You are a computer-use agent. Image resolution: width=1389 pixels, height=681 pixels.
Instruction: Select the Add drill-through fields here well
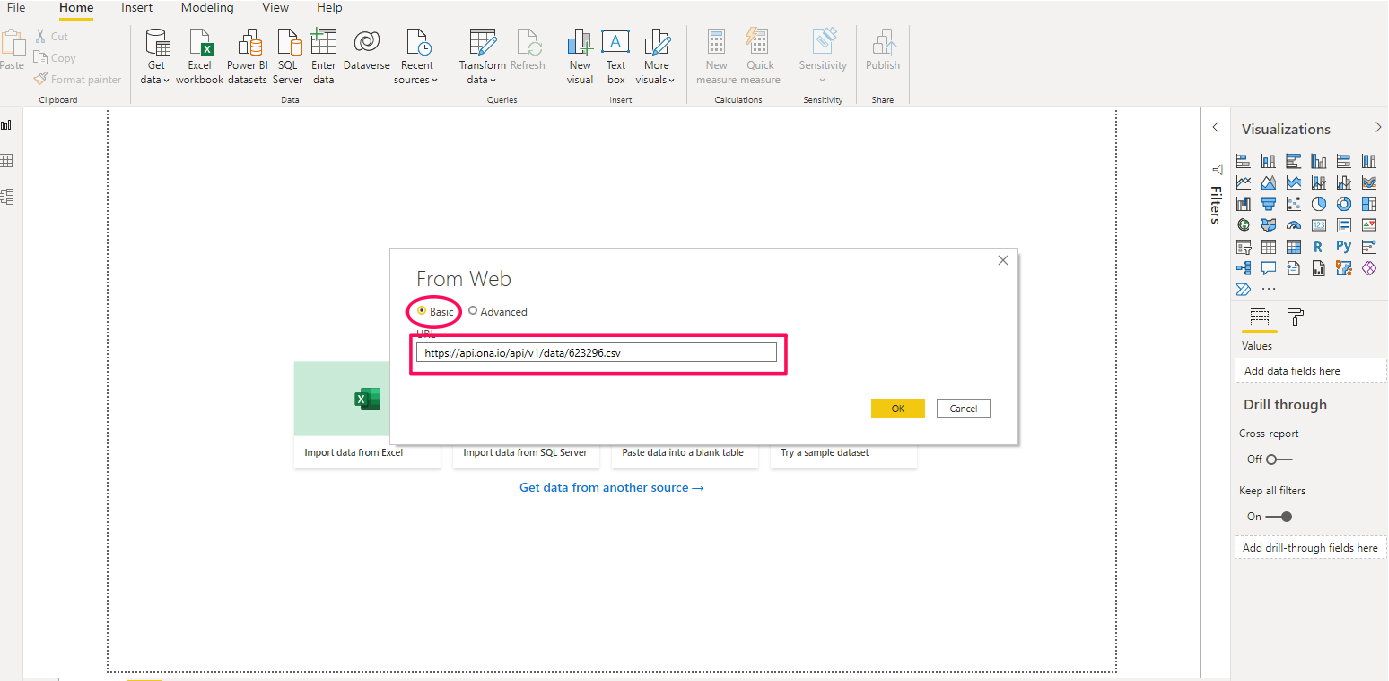(1311, 548)
